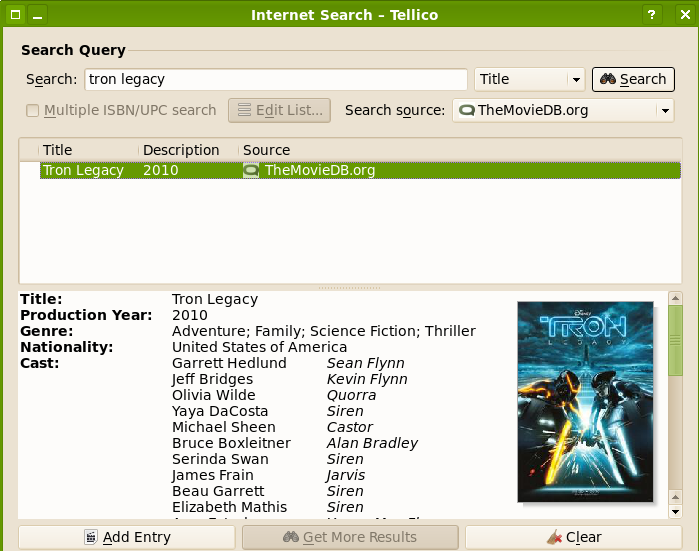Click the cast name Garrett Hedlund
The height and width of the screenshot is (551, 699).
tap(229, 363)
